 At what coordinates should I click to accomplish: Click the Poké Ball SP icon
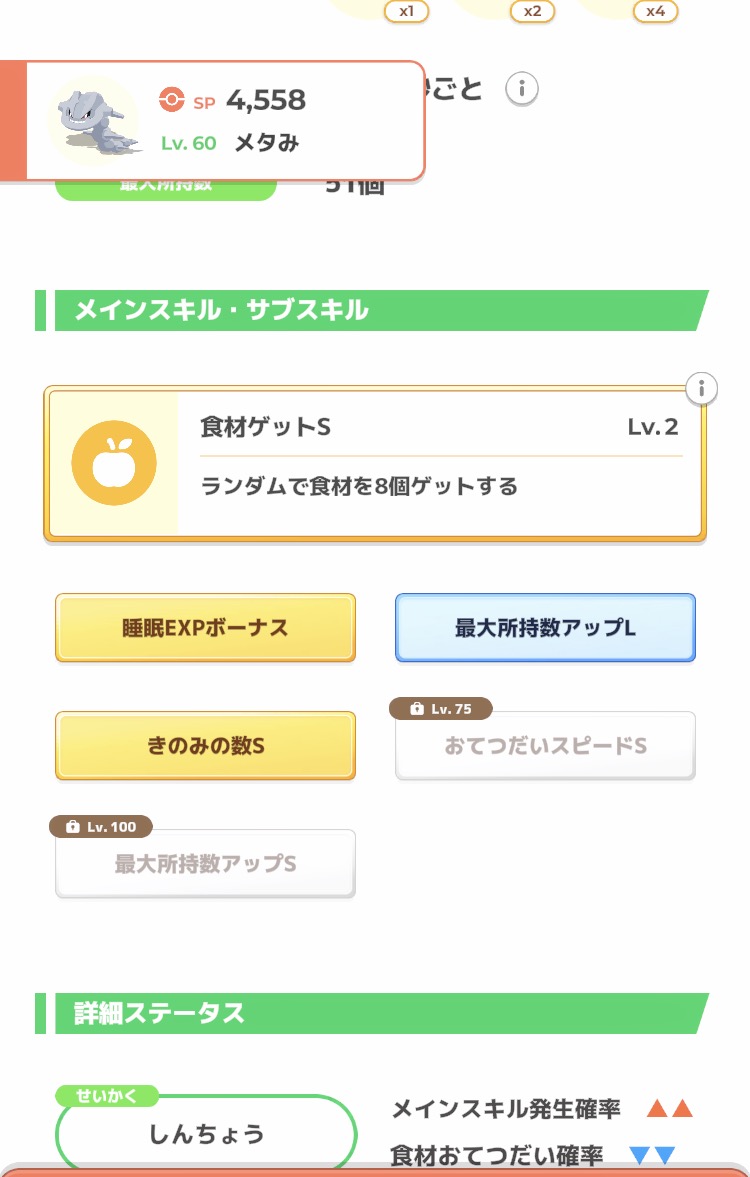coord(172,100)
